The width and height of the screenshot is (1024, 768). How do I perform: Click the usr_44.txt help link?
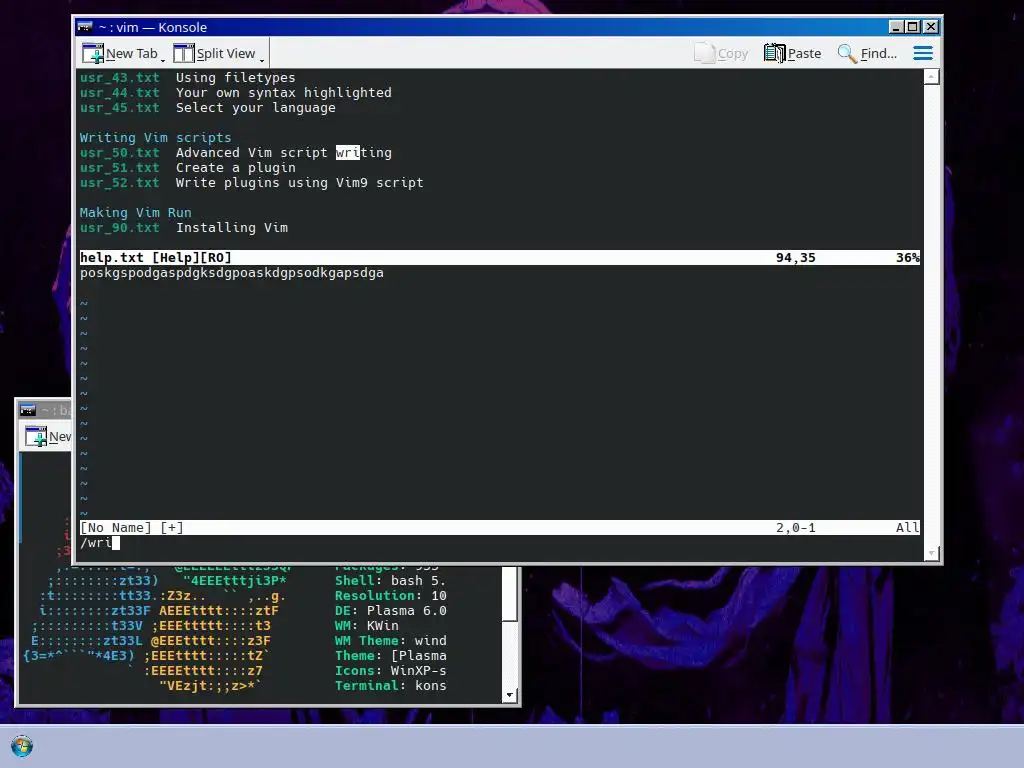point(120,93)
